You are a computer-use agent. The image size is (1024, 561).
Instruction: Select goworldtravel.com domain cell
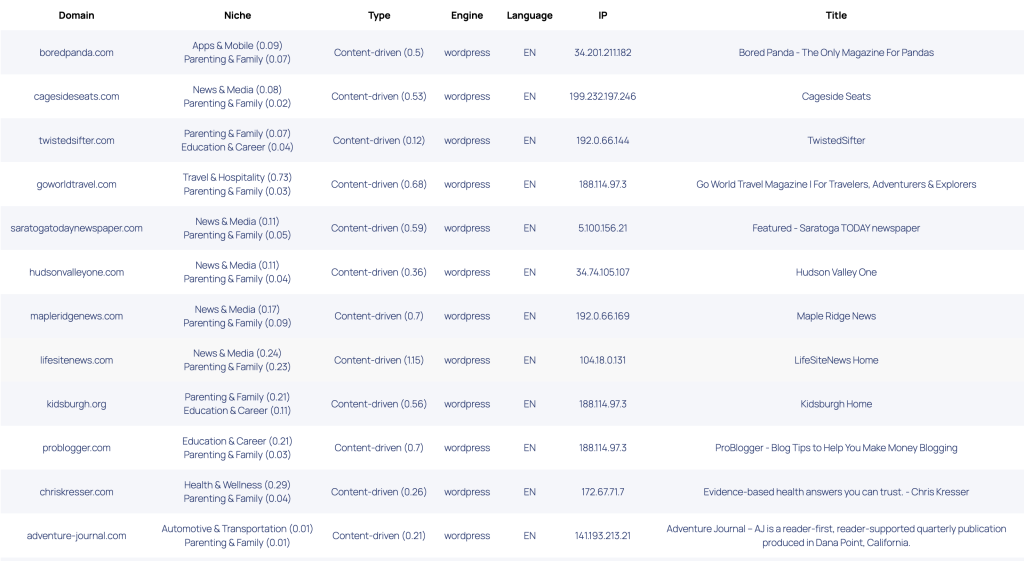coord(76,184)
